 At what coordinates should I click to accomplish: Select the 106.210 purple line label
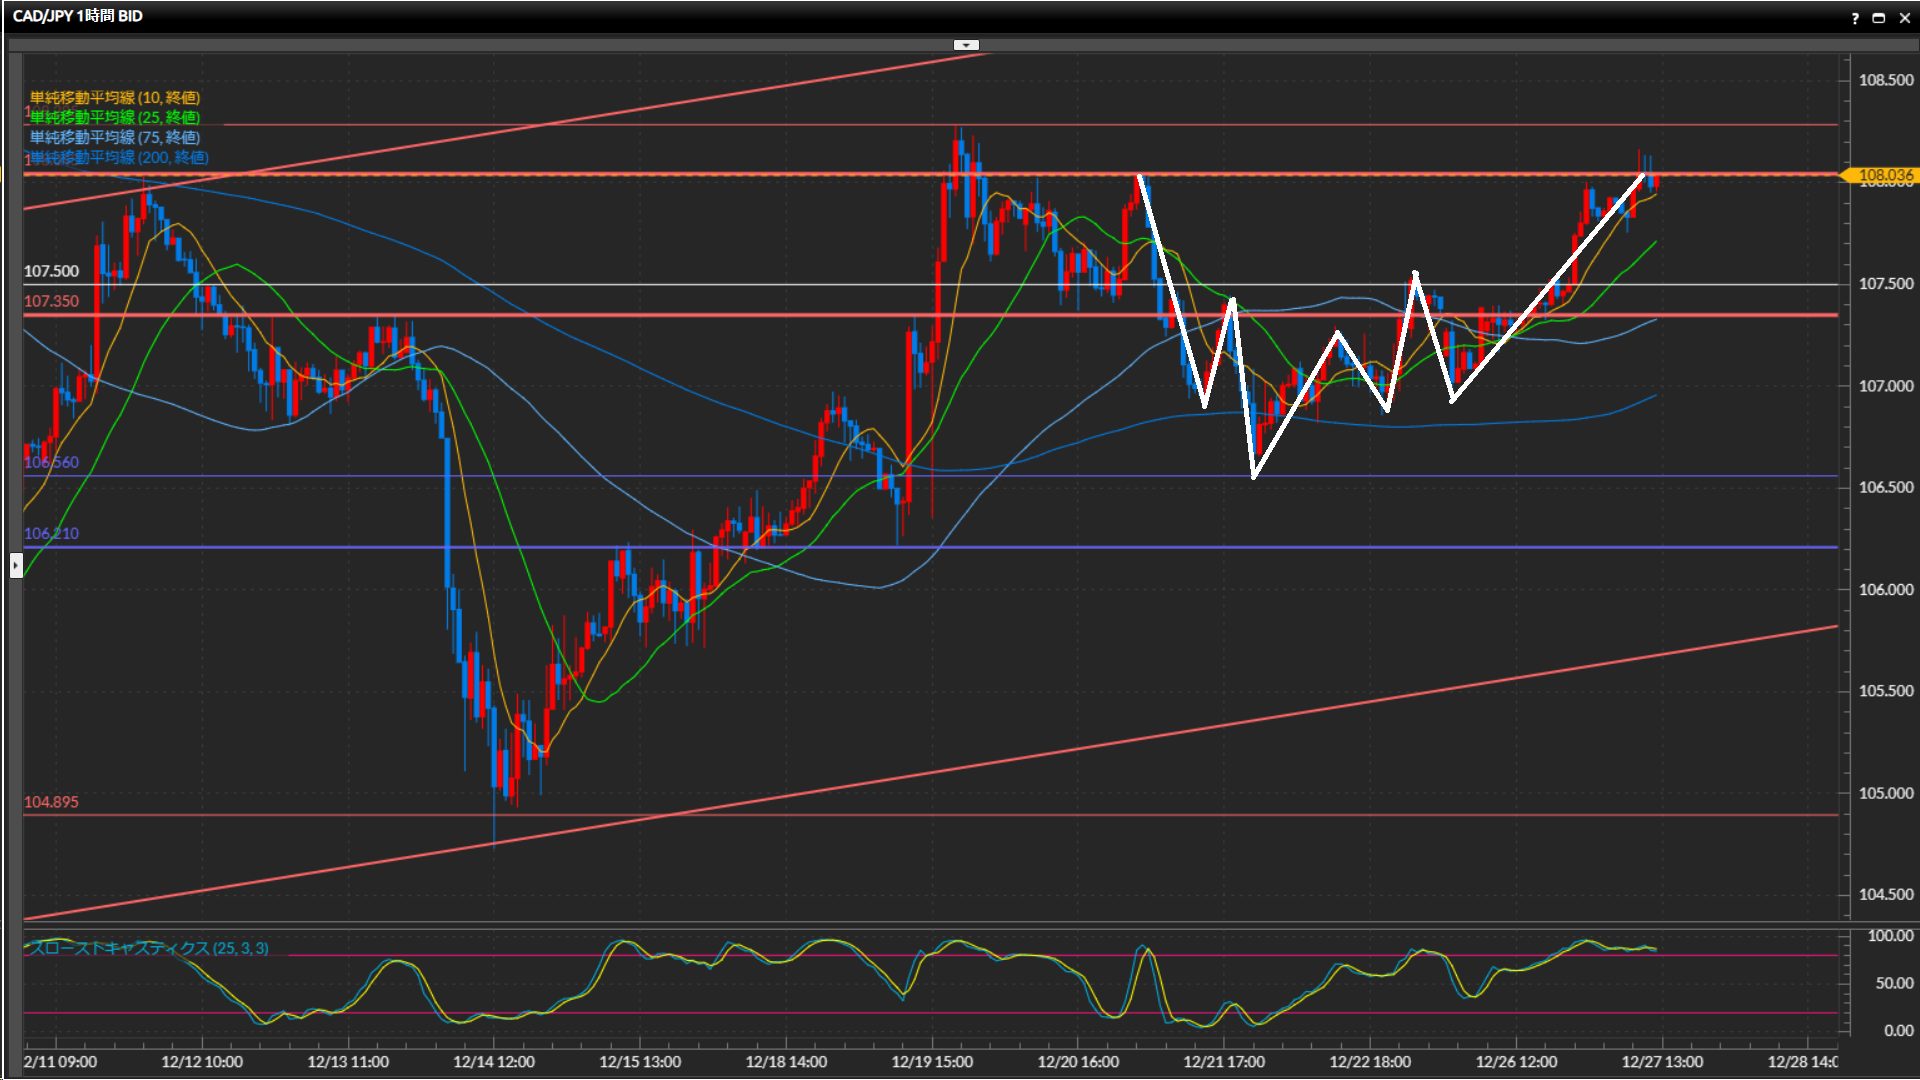click(51, 533)
